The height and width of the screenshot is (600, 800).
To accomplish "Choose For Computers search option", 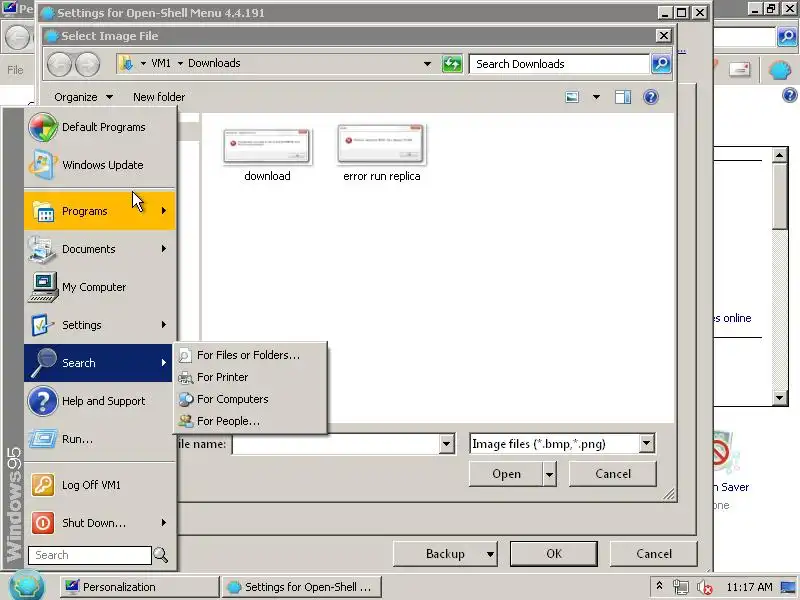I will 251,399.
